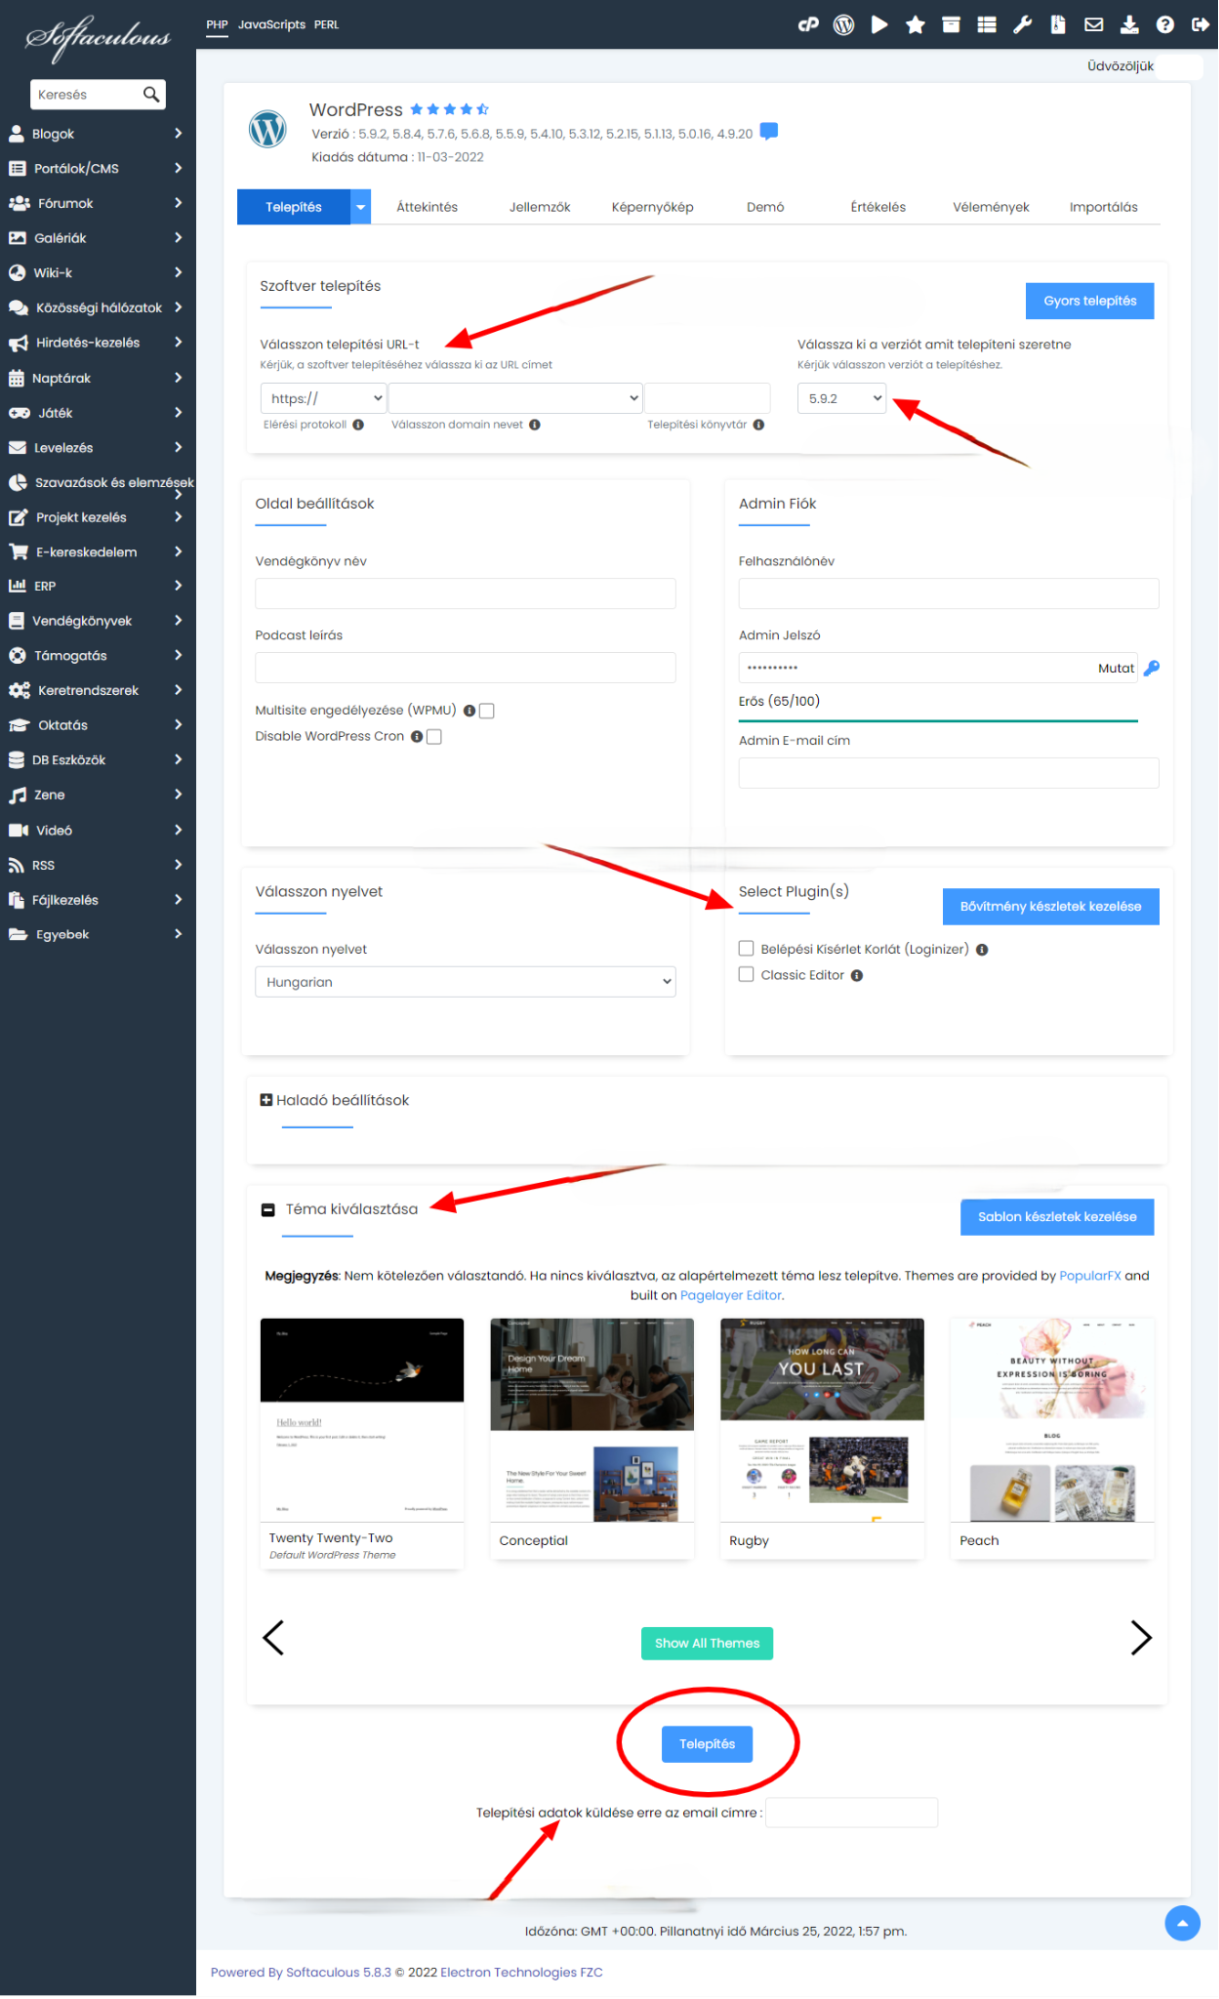
Task: Click the play demos icon in top bar
Action: click(879, 25)
